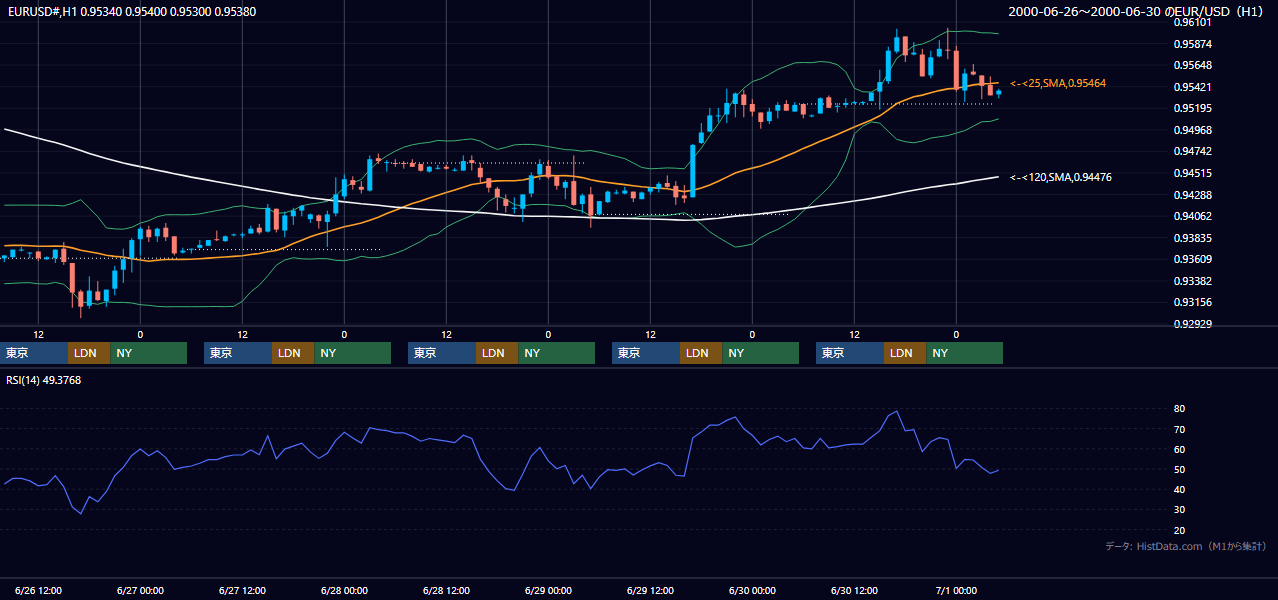Click the 25 SMA label reading 0.95464
The width and height of the screenshot is (1278, 600).
point(1058,83)
